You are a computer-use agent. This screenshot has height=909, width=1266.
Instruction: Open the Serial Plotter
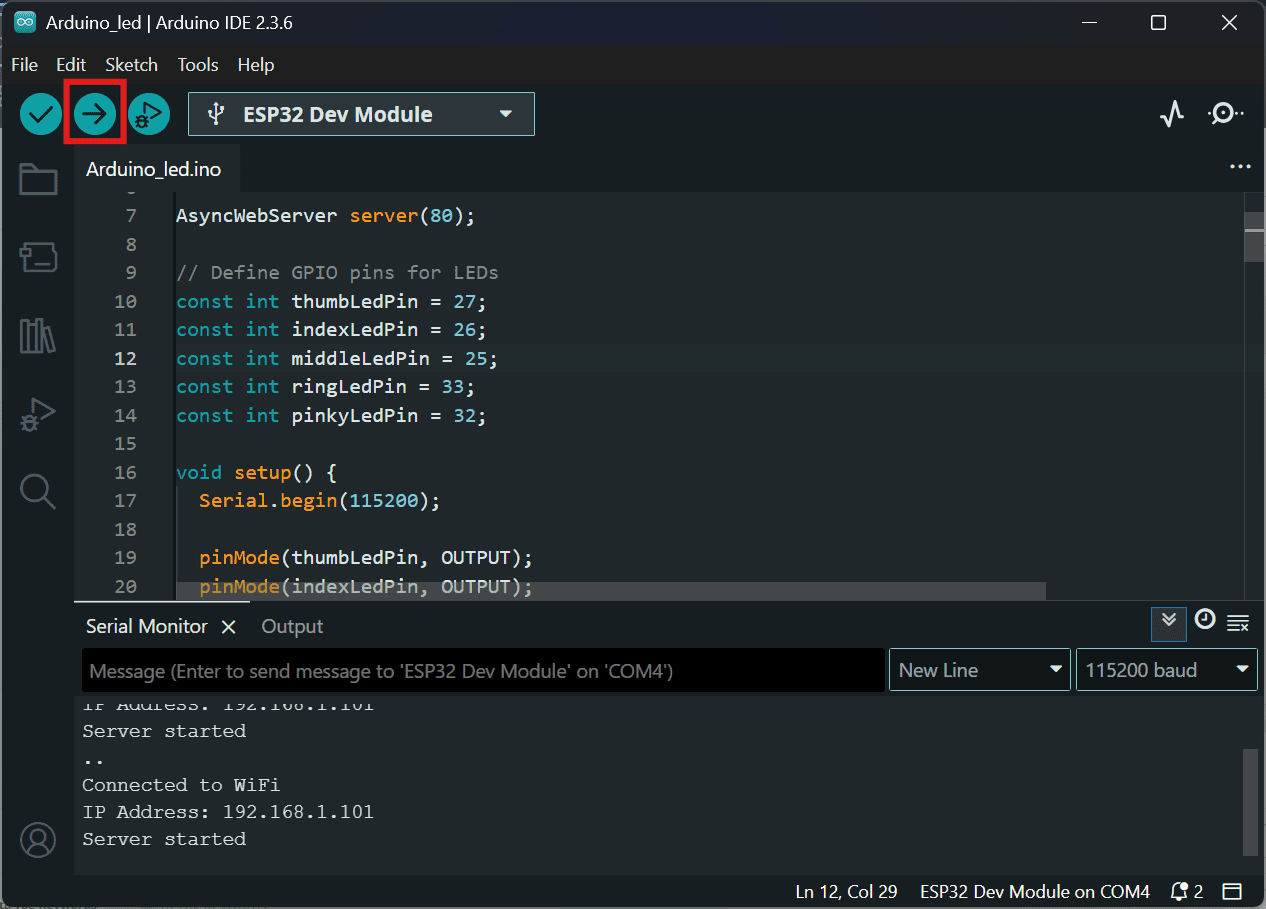[x=1172, y=114]
